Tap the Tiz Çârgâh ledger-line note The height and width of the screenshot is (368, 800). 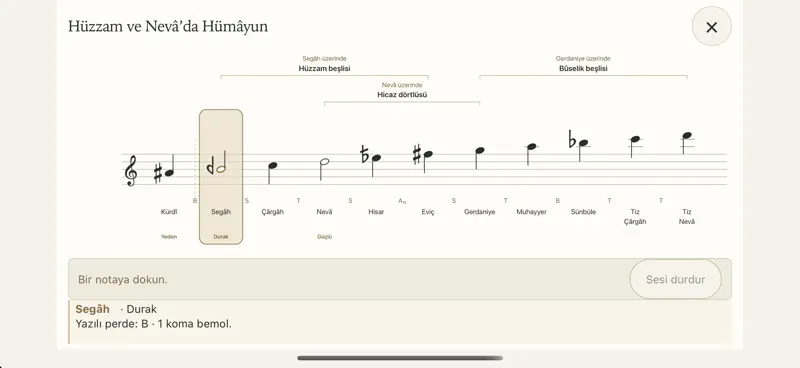pyautogui.click(x=635, y=139)
